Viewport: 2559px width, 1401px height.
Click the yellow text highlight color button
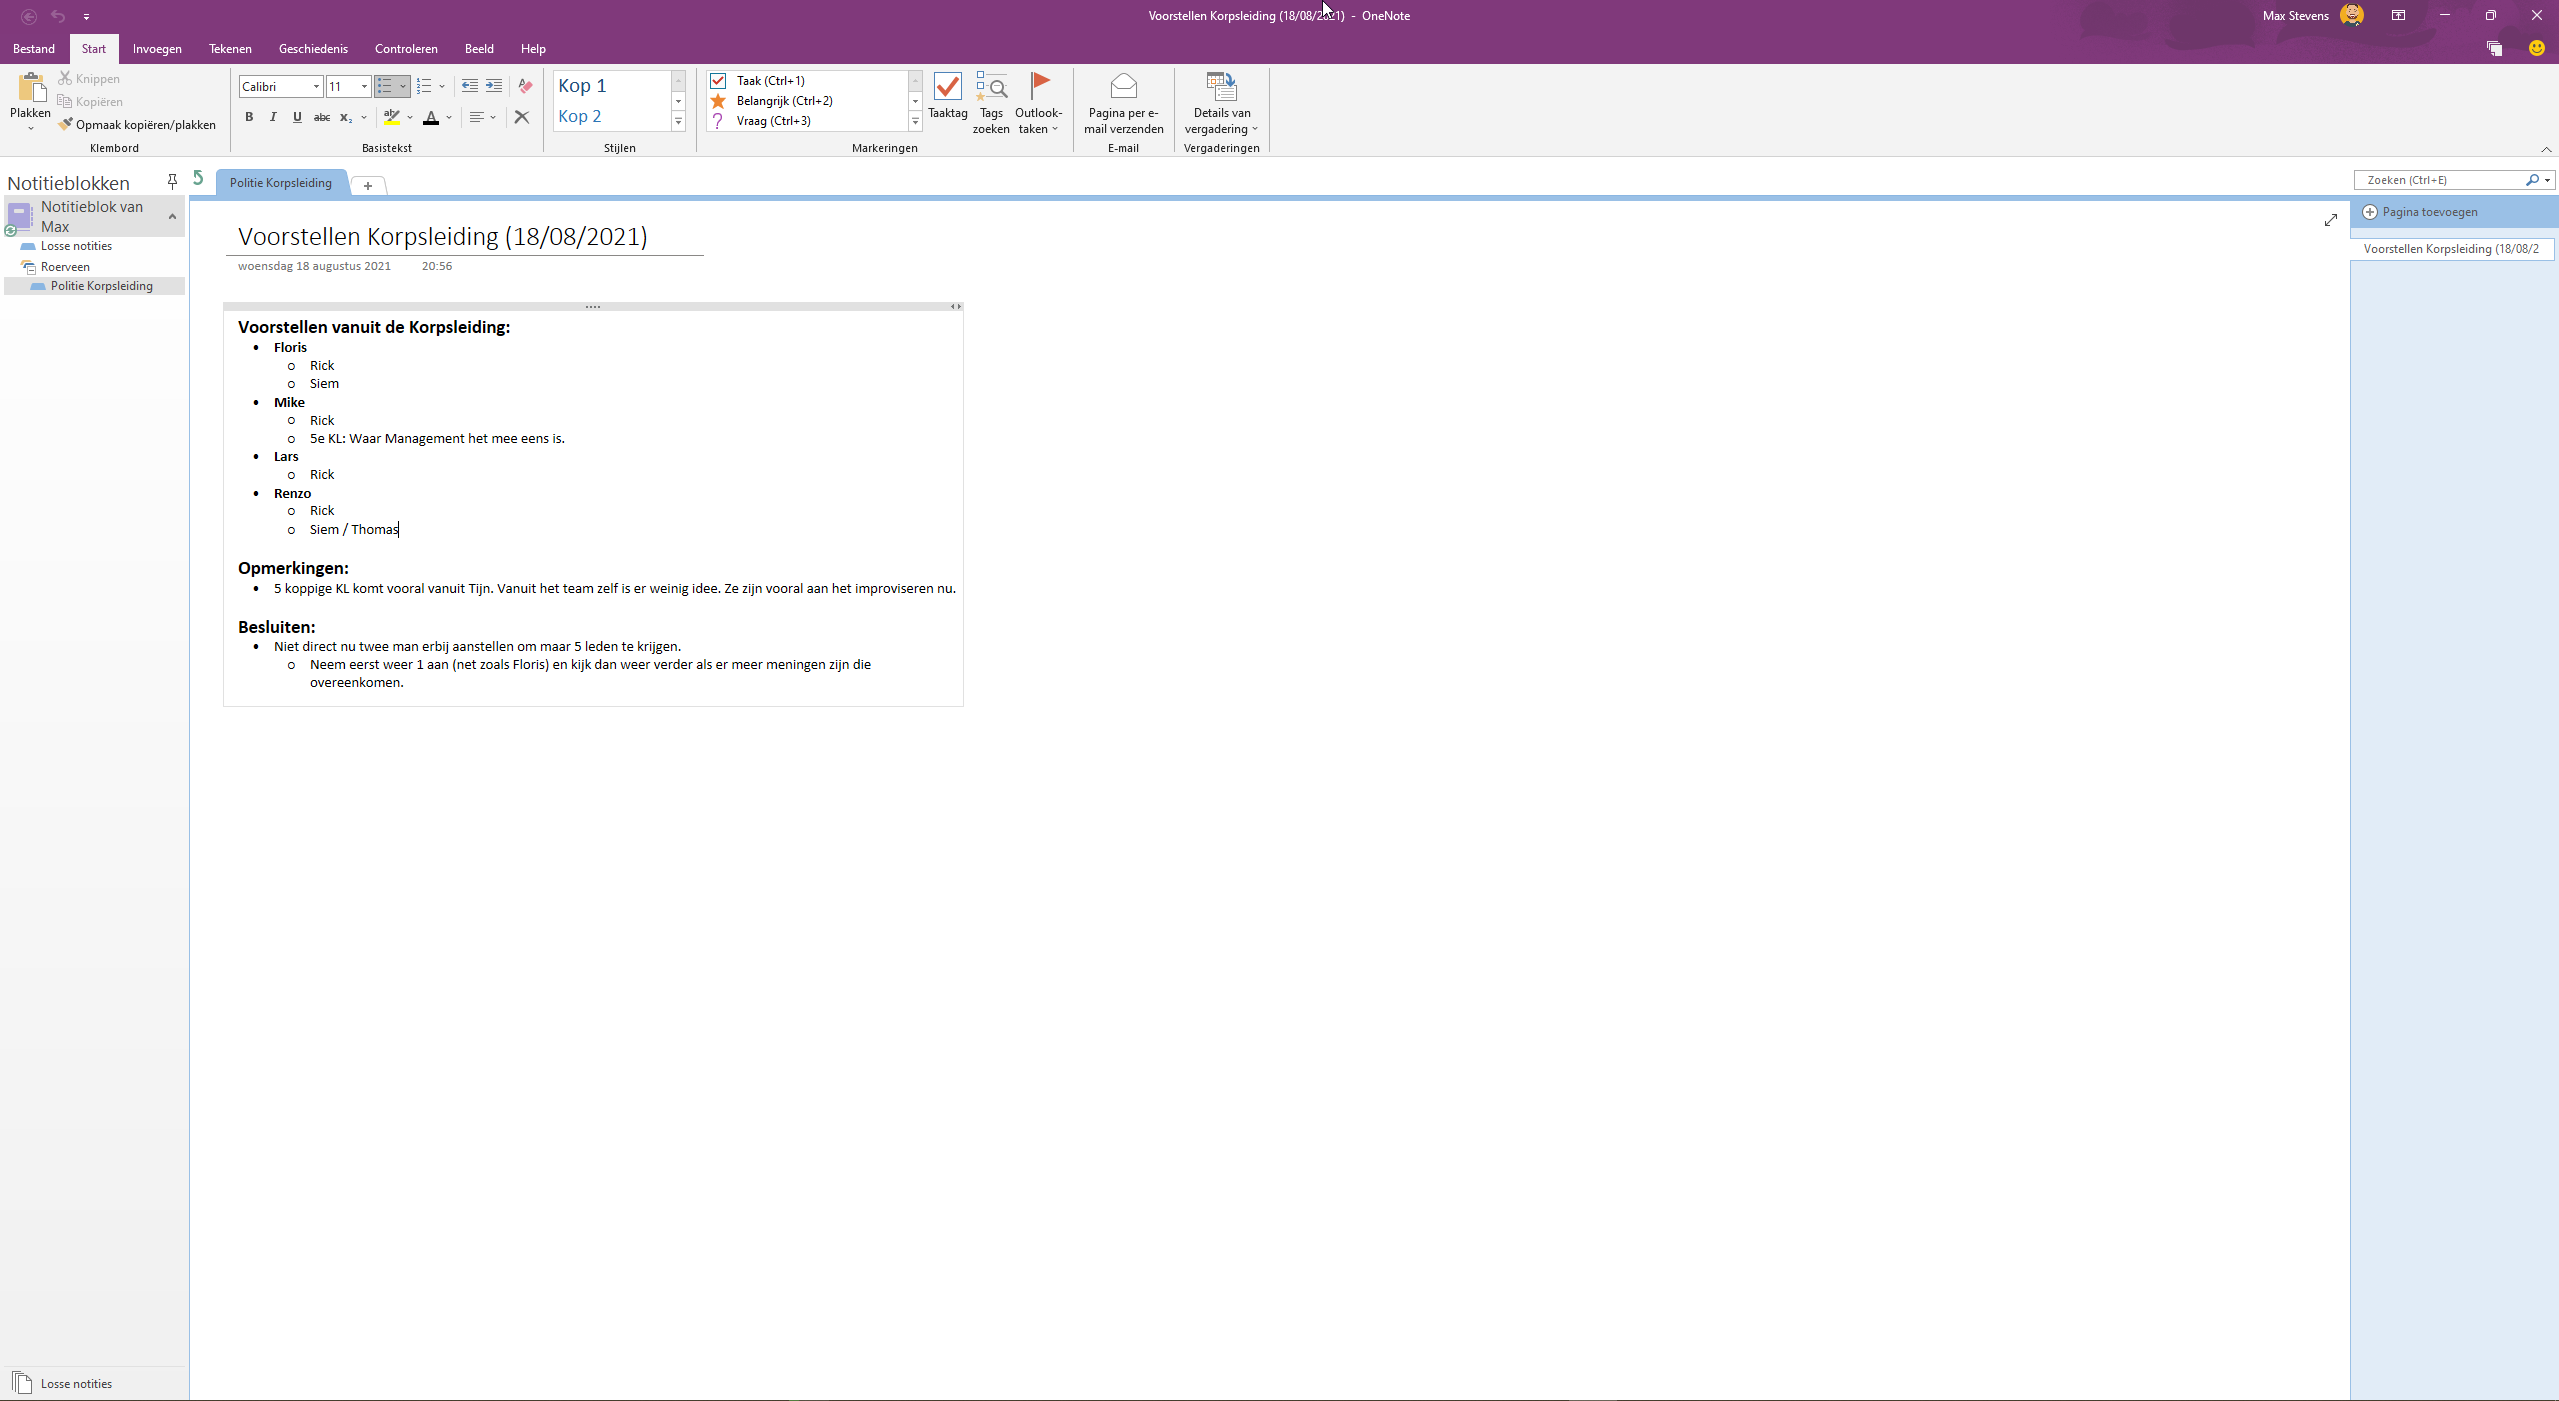tap(392, 117)
